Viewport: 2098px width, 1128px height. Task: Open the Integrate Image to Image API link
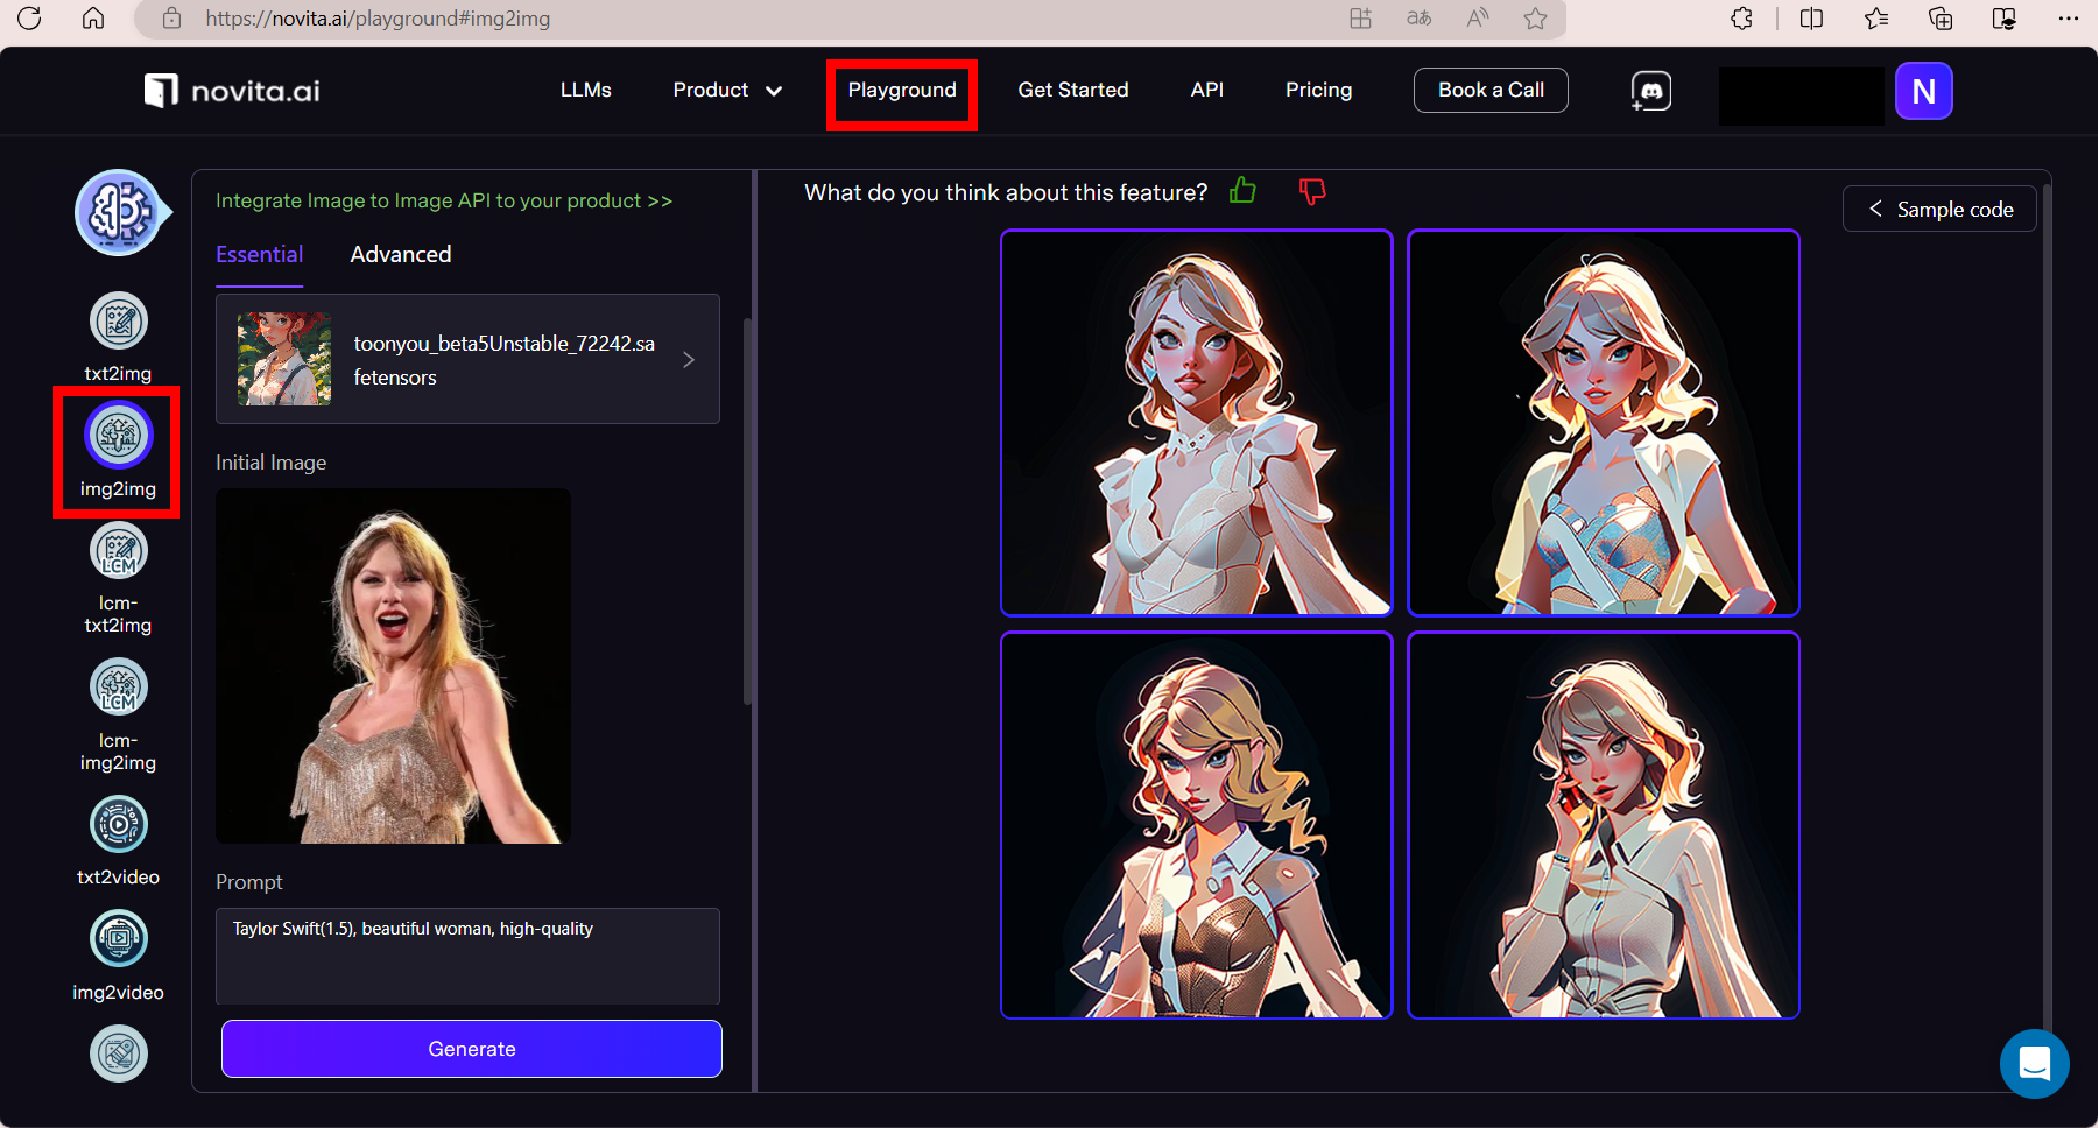pyautogui.click(x=444, y=201)
